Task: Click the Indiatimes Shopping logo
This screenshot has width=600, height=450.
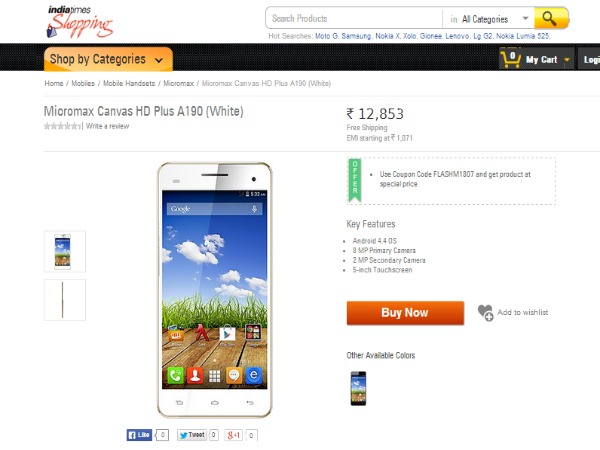Action: point(79,20)
